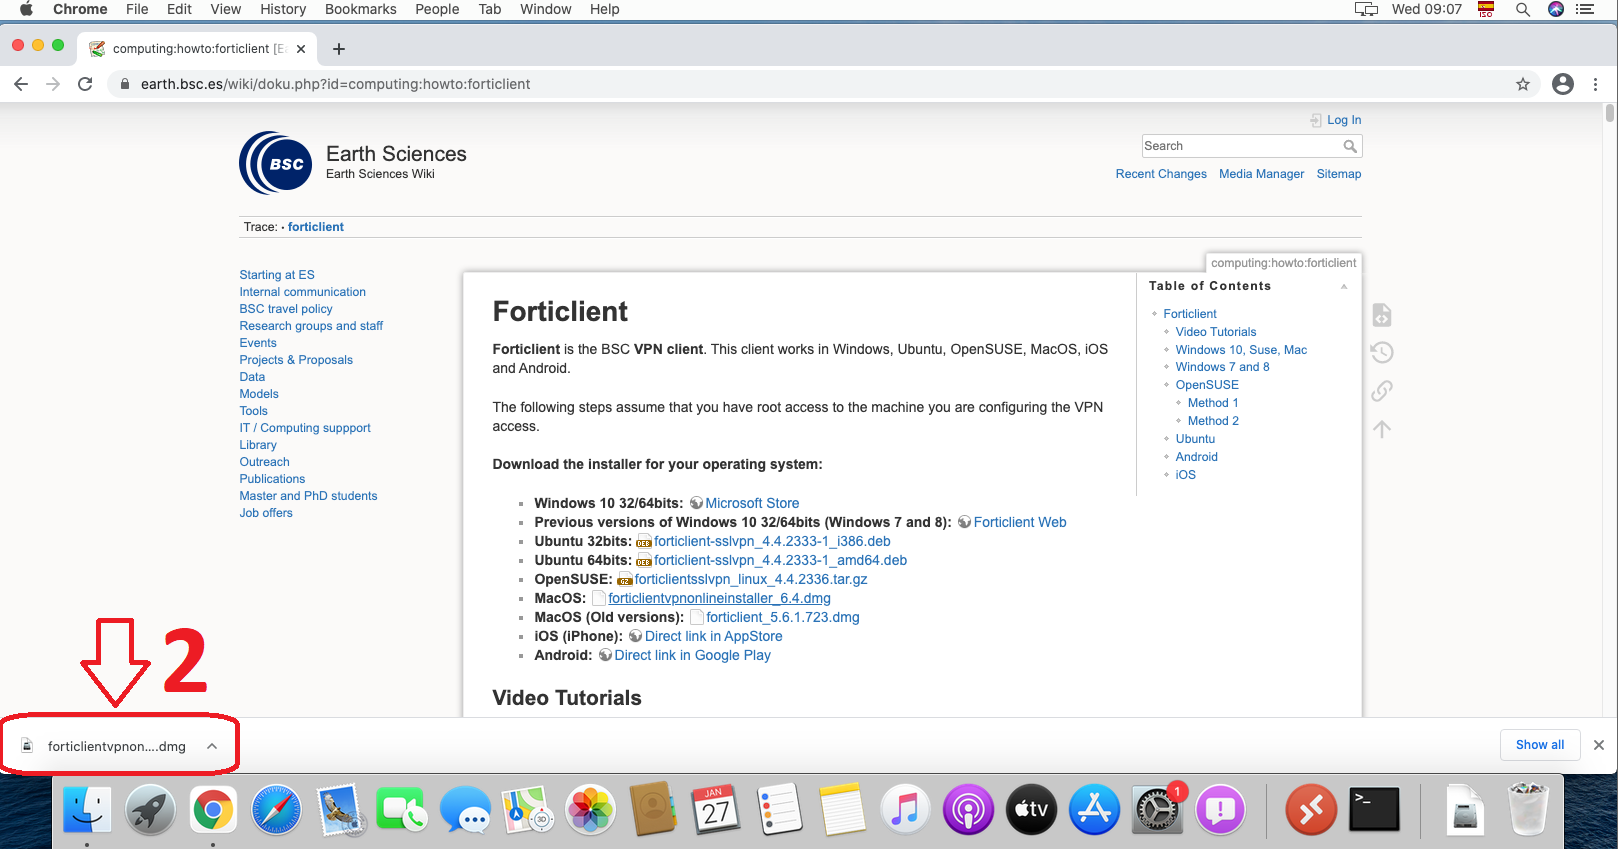
Task: Open a new tab with the plus button
Action: 339,49
